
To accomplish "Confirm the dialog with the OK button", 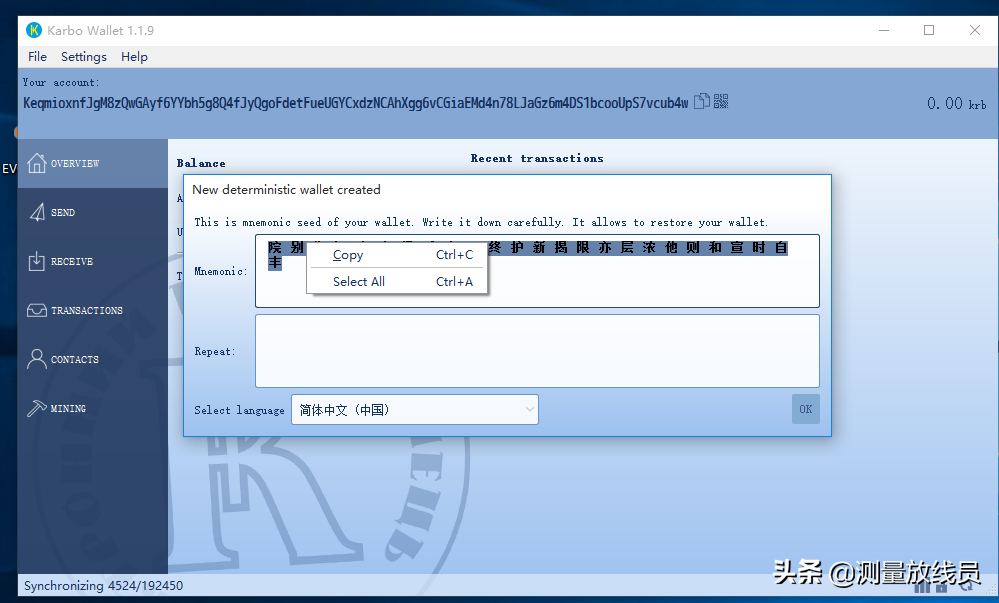I will click(x=806, y=409).
